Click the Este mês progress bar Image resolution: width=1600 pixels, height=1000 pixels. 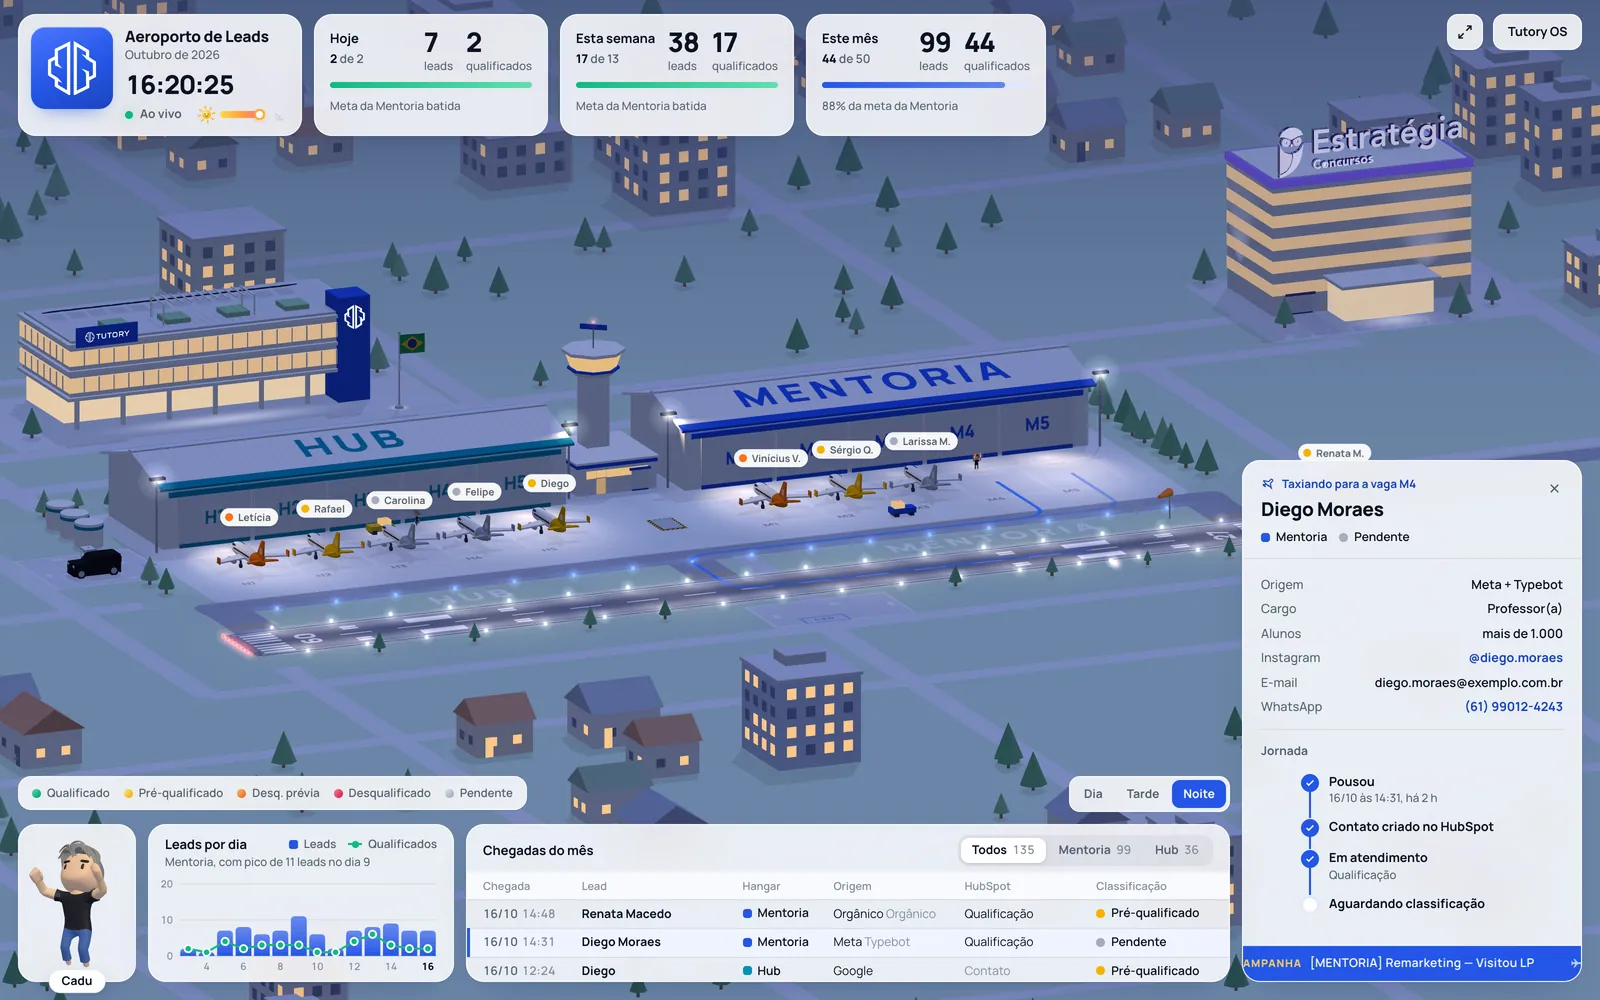pos(926,85)
